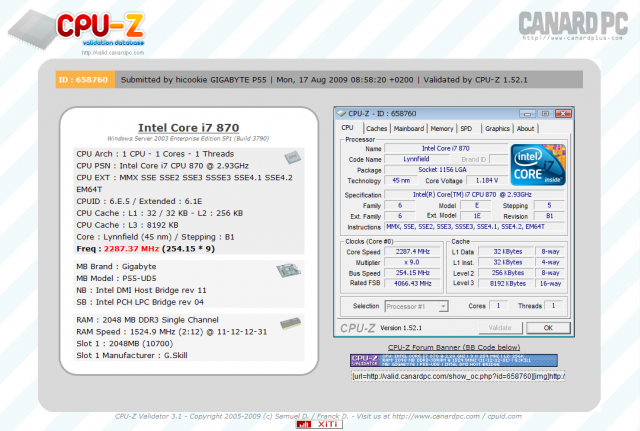This screenshot has width=640, height=431.
Task: Click the Core Voltage 1.184 V field
Action: pyautogui.click(x=487, y=180)
